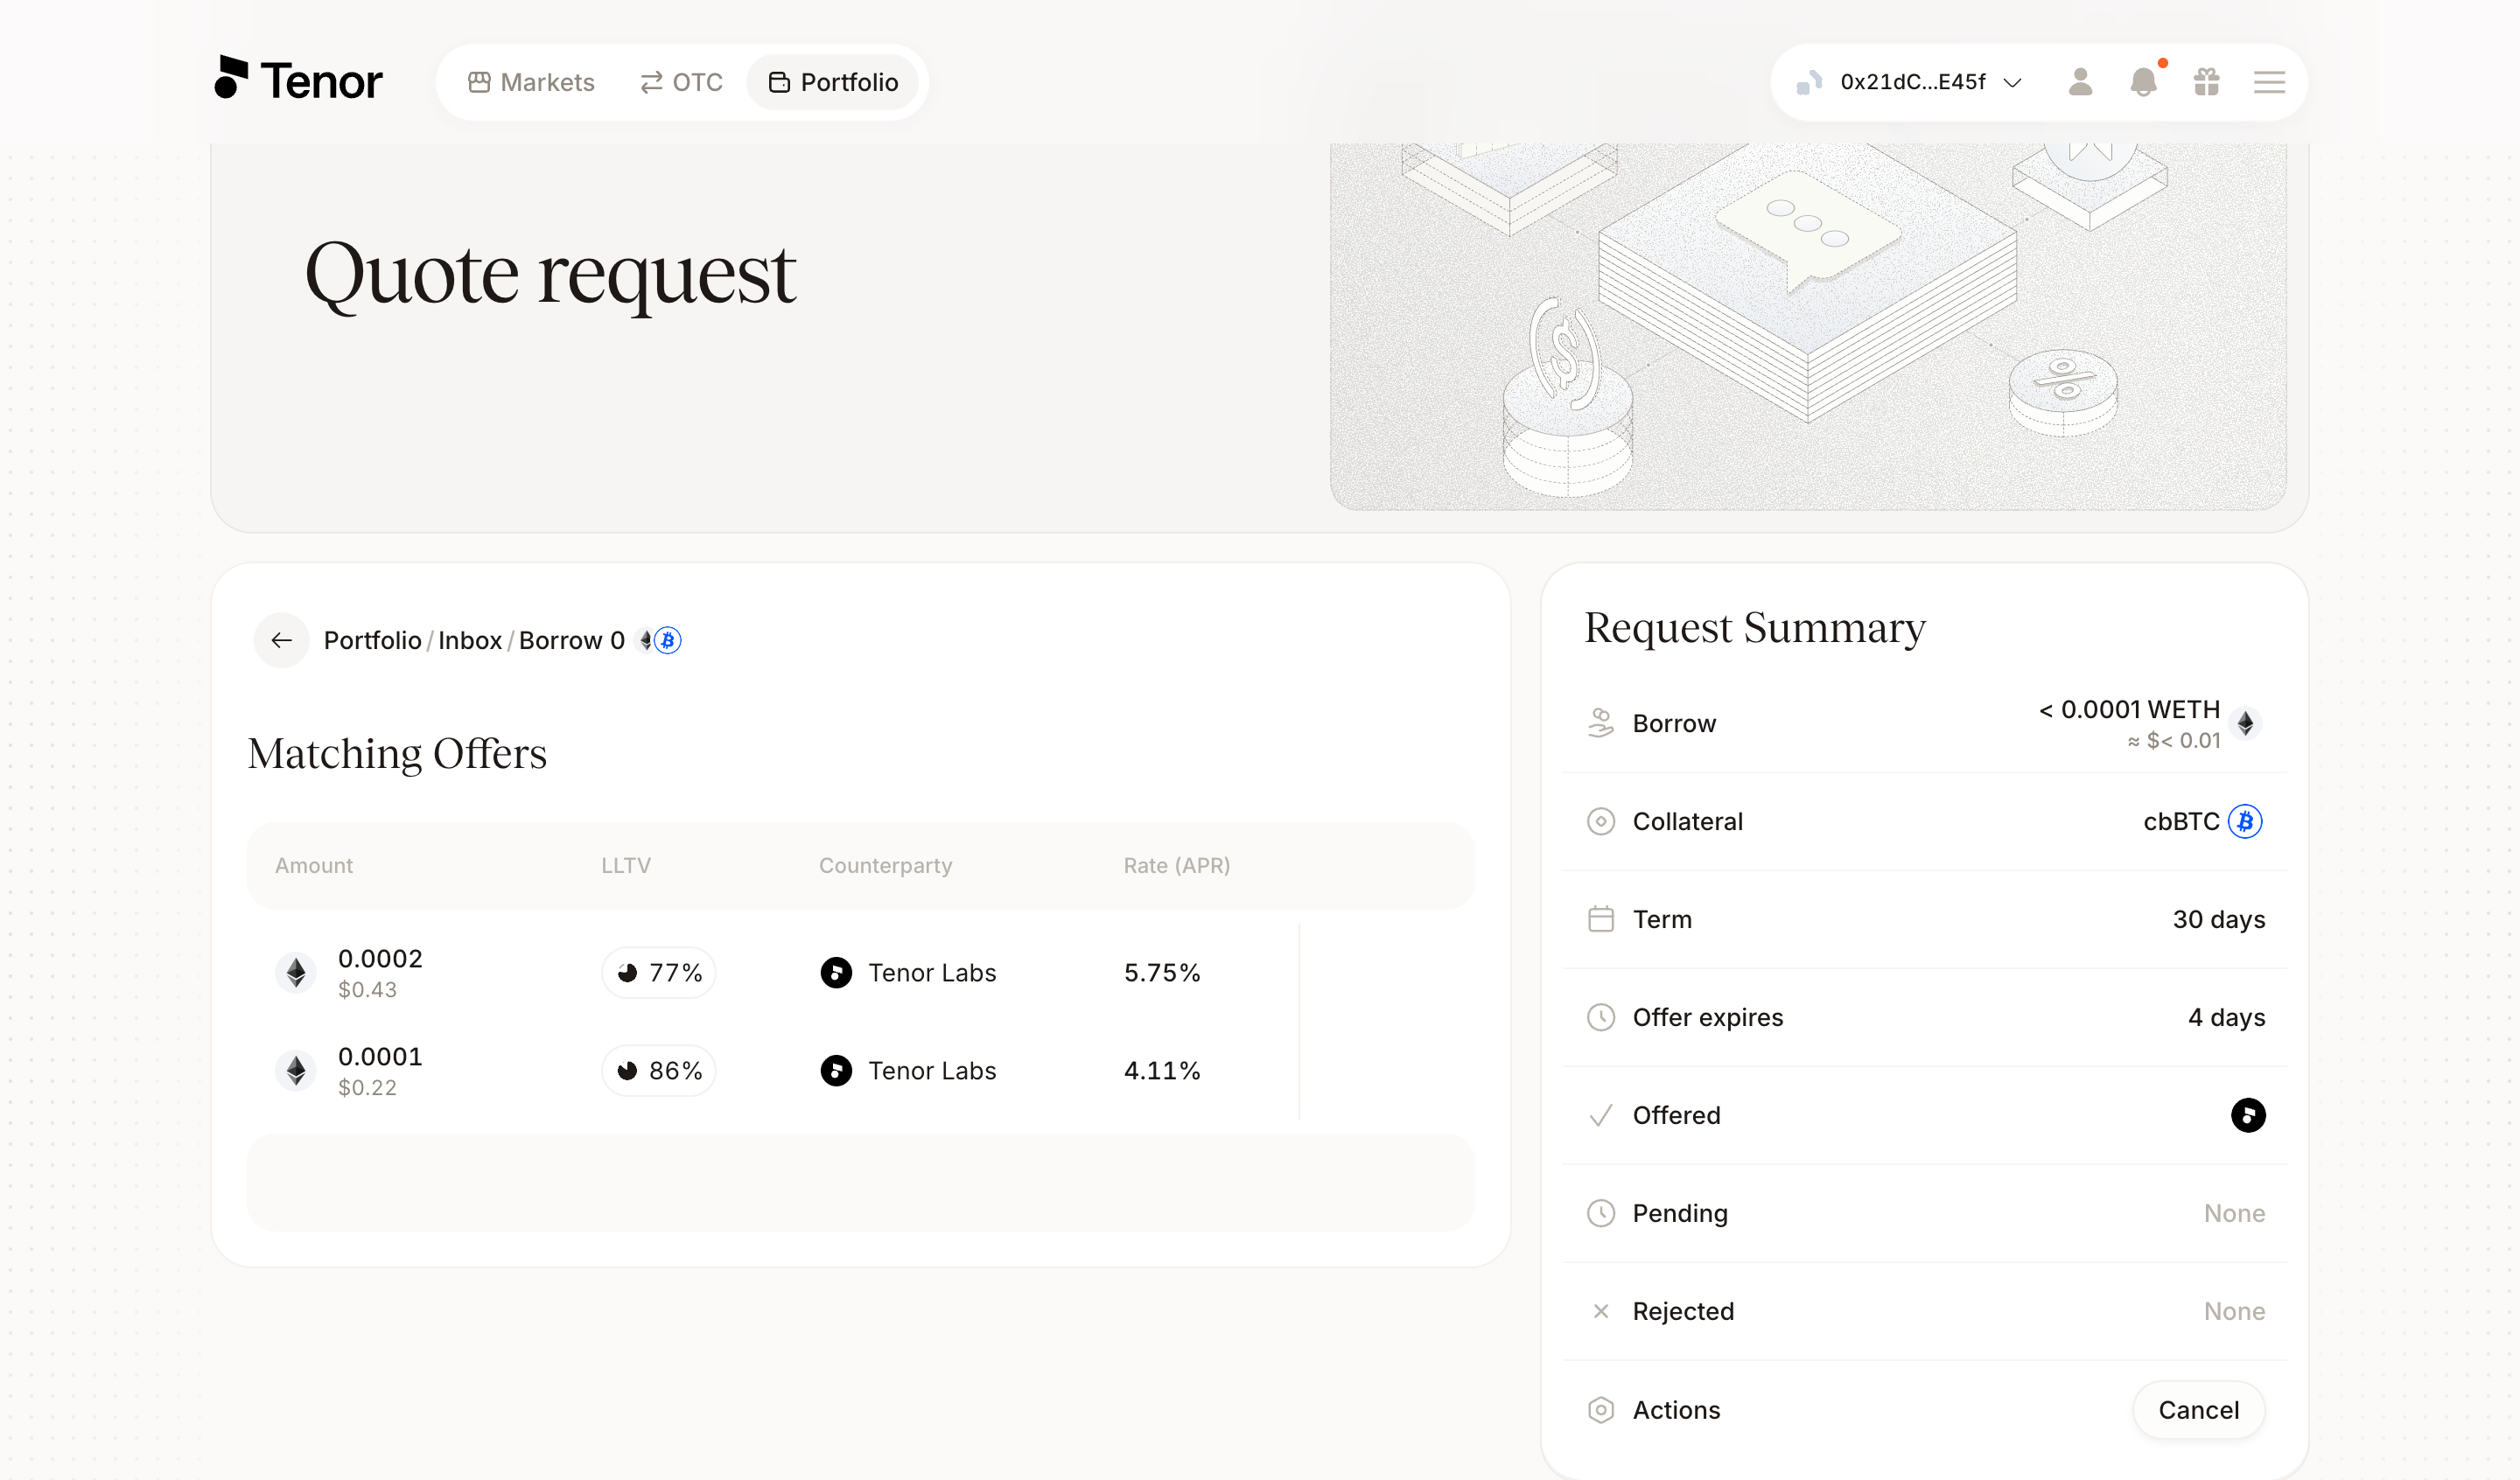2520x1480 pixels.
Task: Click the Rate (APR) column header
Action: tap(1177, 865)
